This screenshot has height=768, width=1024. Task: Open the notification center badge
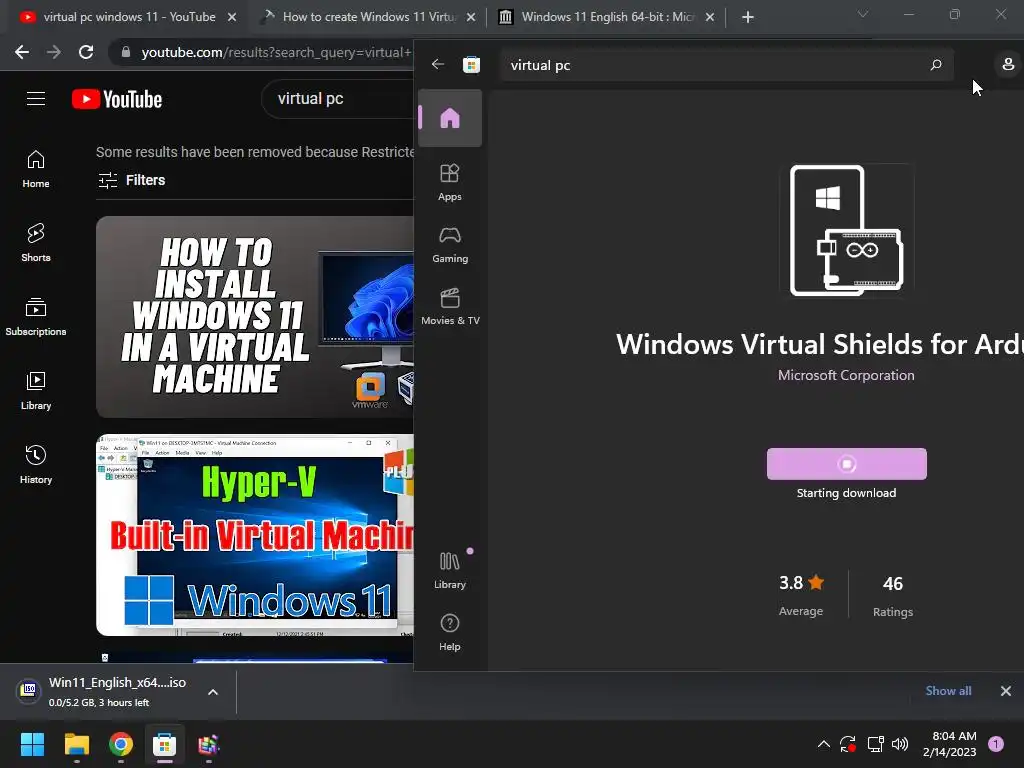[996, 744]
